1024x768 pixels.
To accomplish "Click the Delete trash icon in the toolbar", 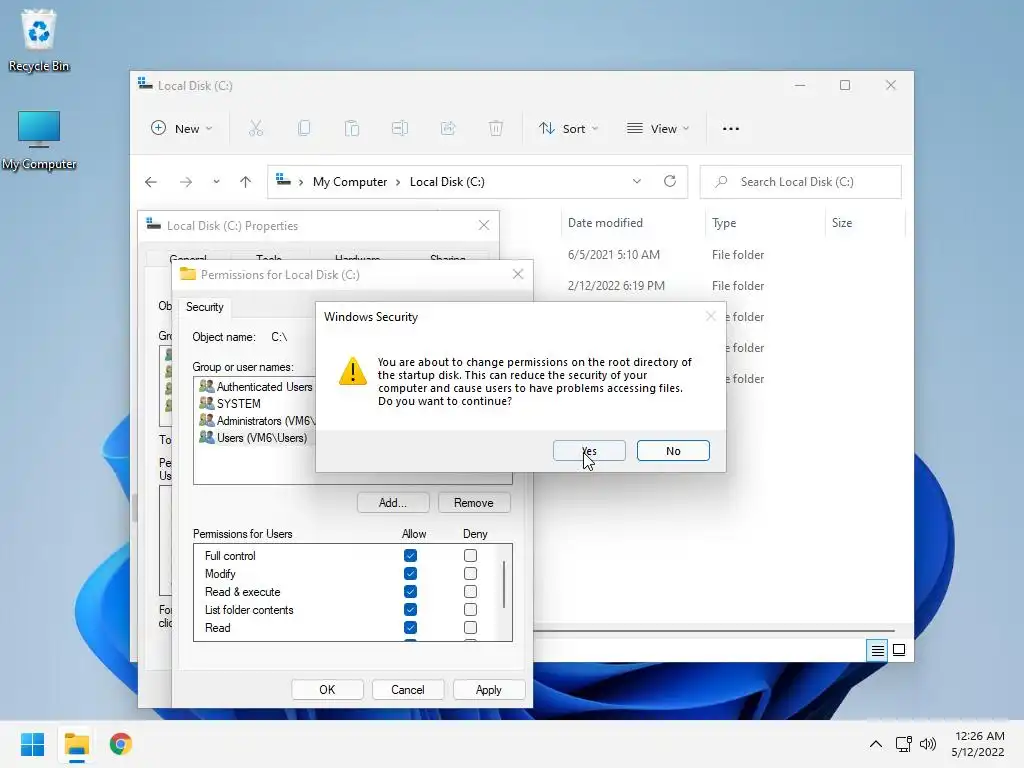I will point(496,129).
